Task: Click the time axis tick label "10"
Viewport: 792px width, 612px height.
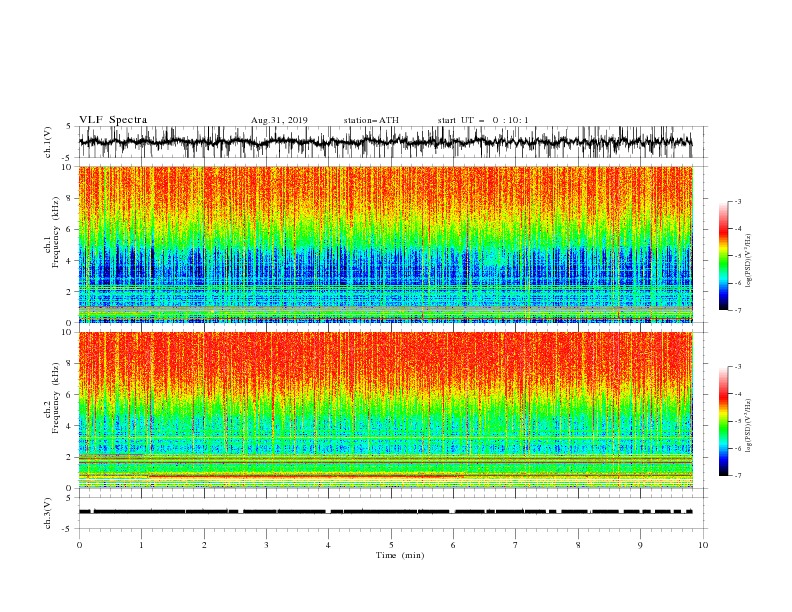Action: click(703, 545)
